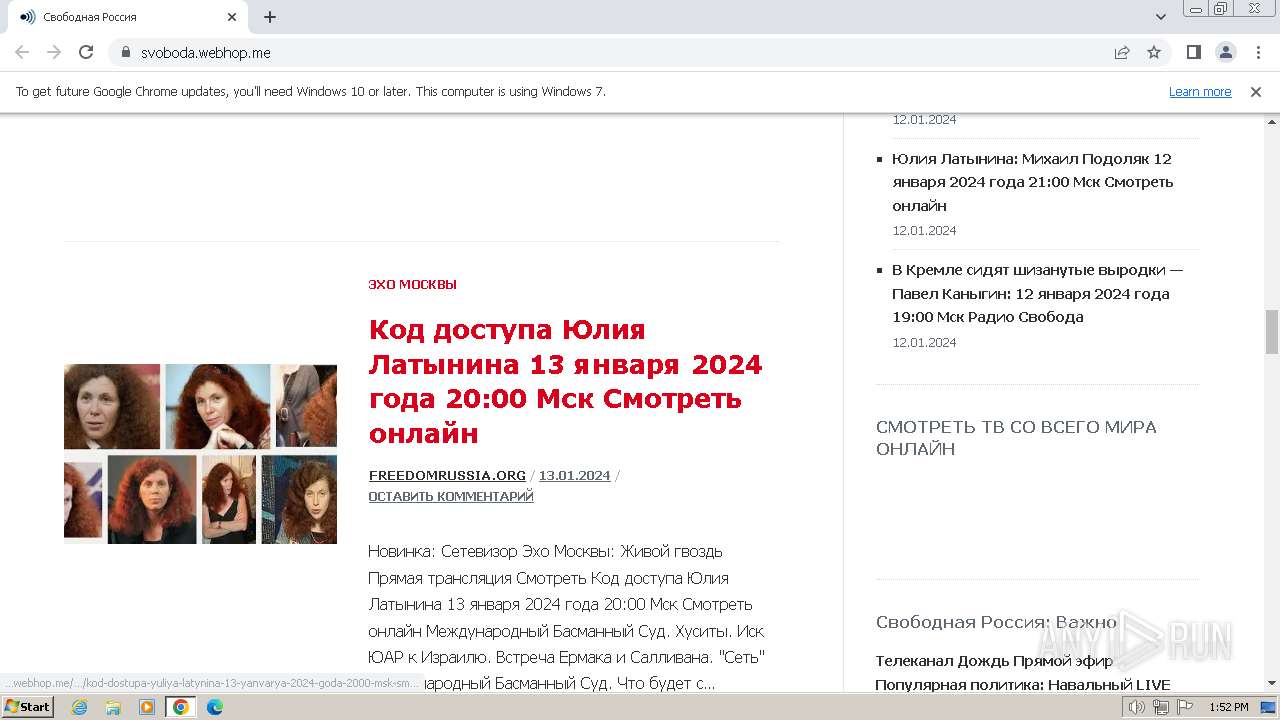Screen dimensions: 1280x720
Task: Open the ЭХО МОСКВЫ category link
Action: coord(412,284)
